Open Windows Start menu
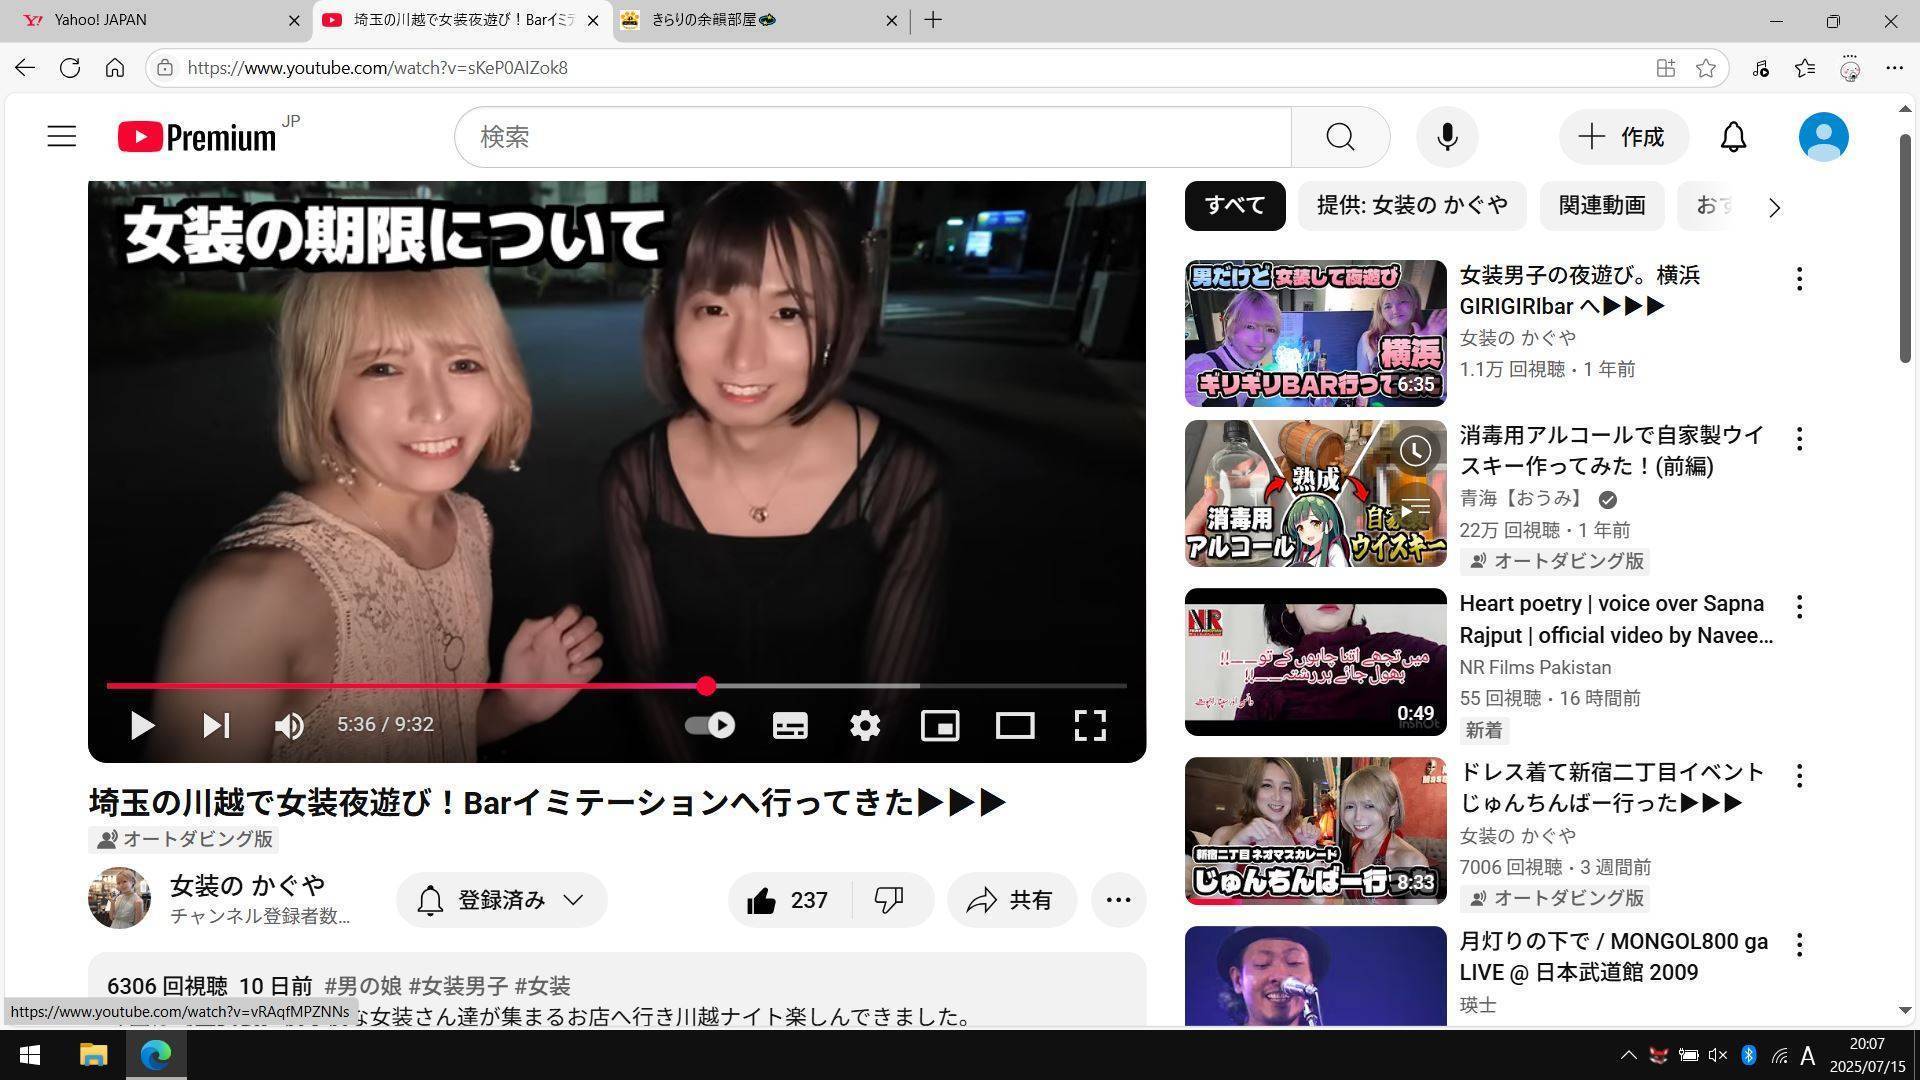The height and width of the screenshot is (1080, 1920). pos(30,1055)
